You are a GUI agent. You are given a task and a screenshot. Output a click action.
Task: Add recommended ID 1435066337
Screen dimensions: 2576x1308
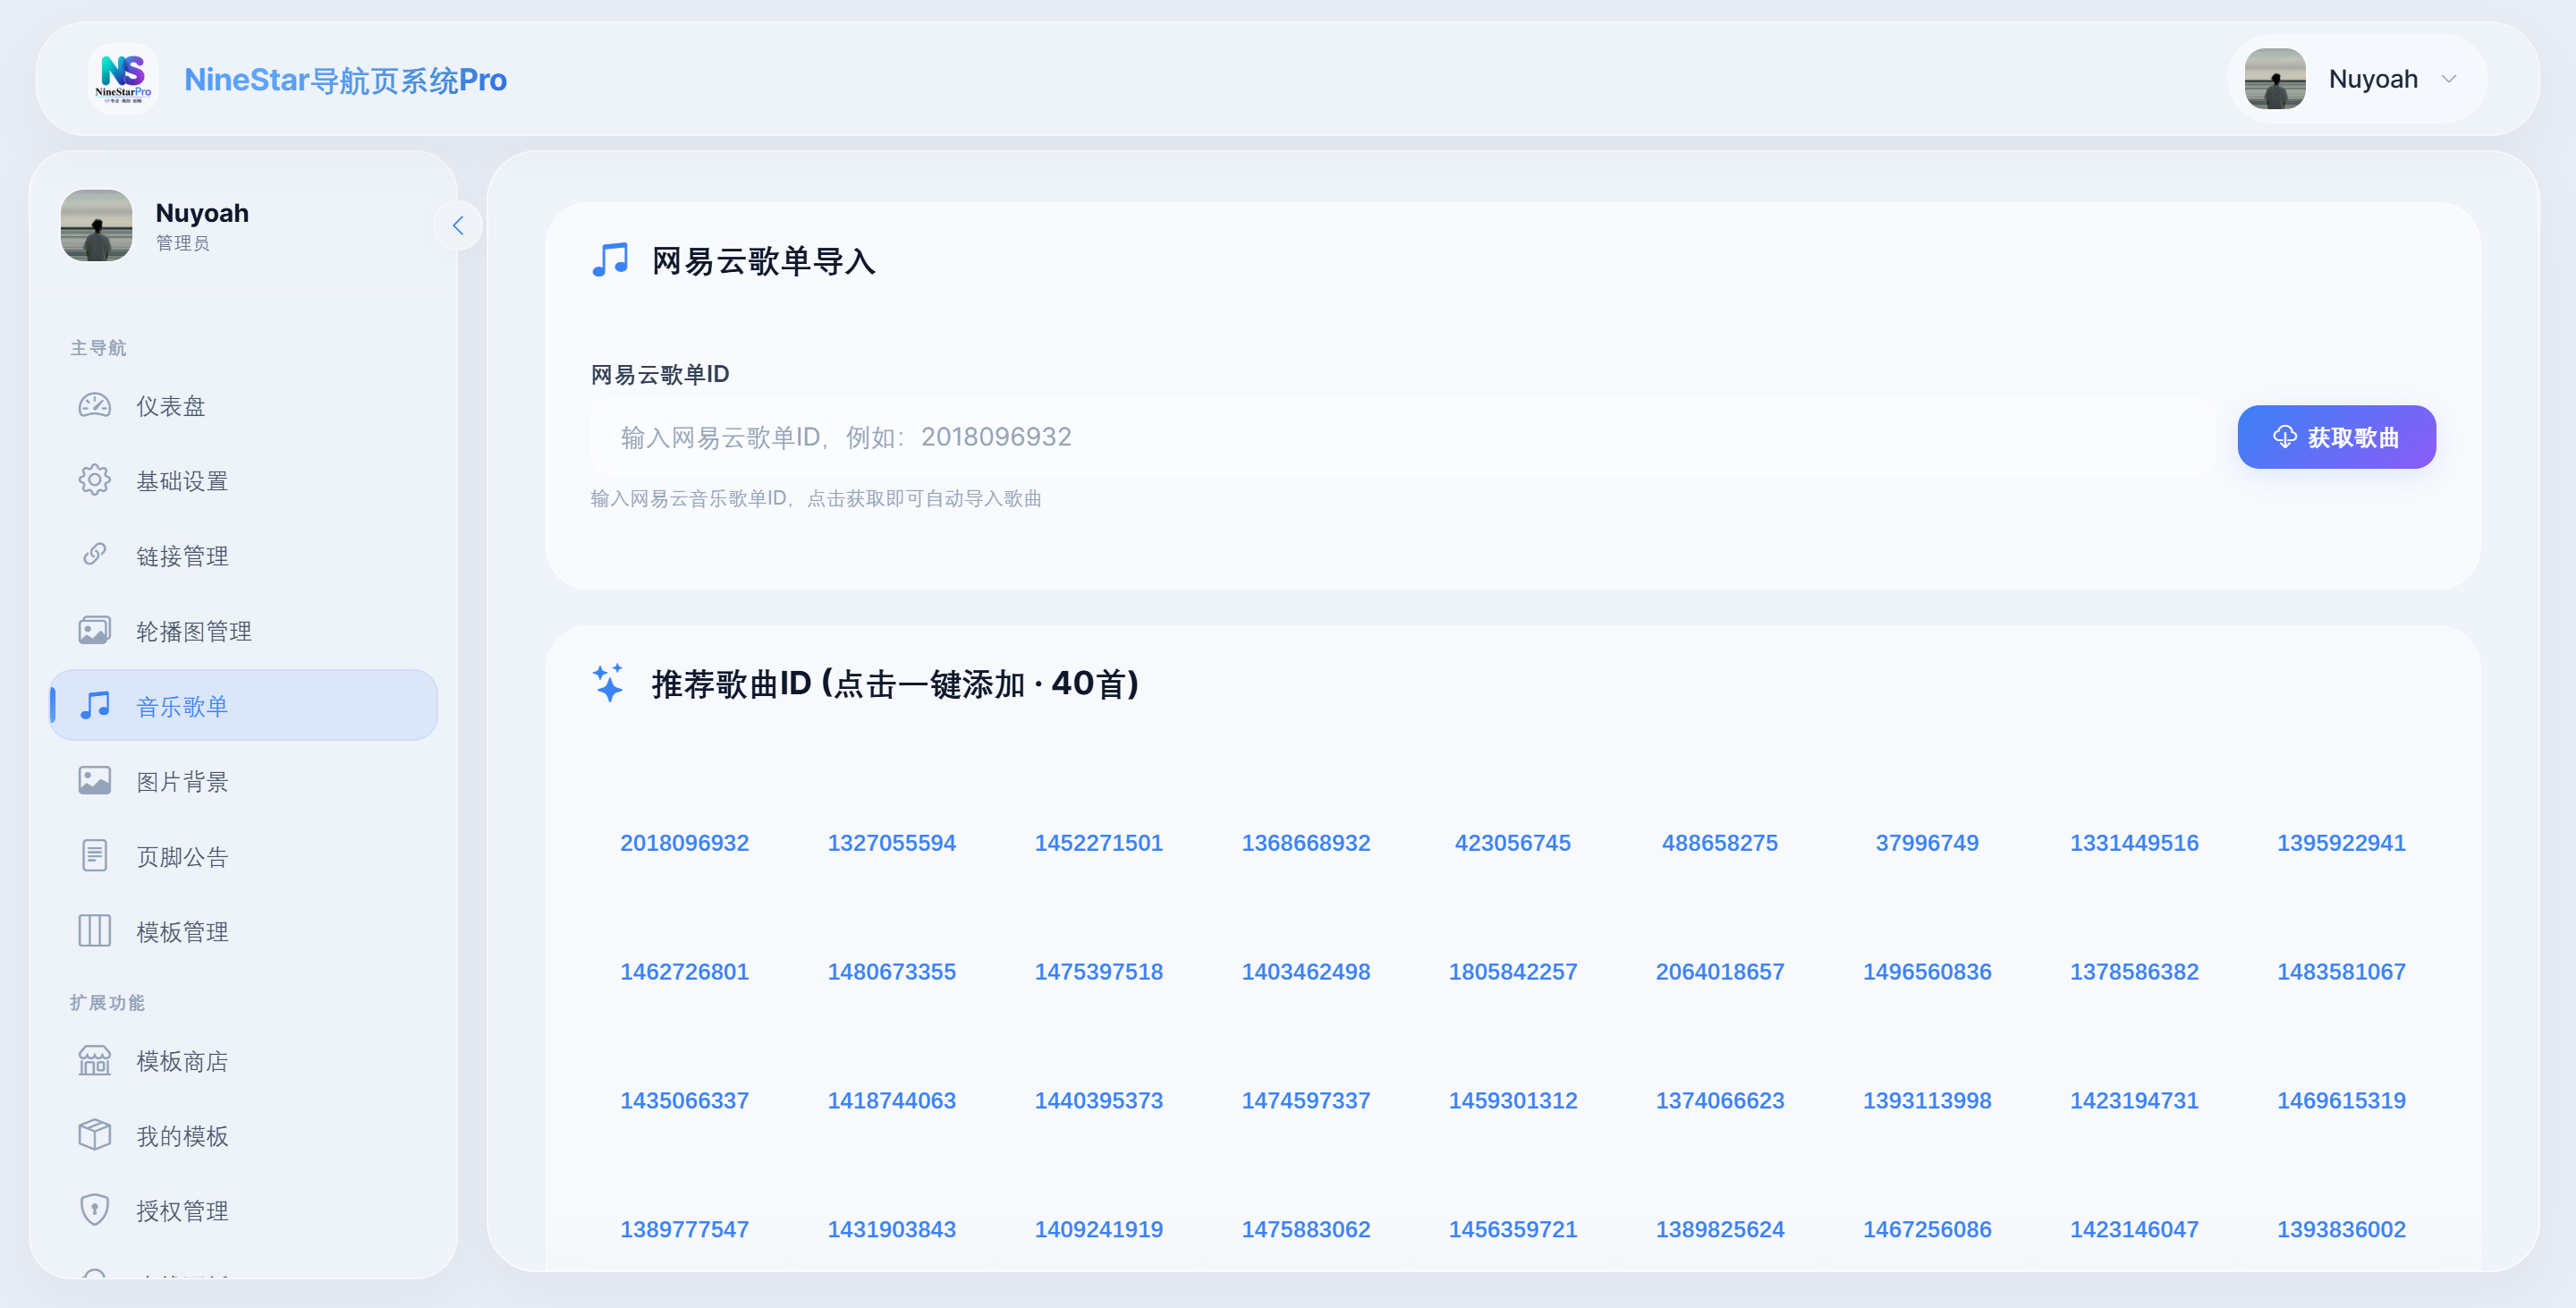[x=685, y=1101]
